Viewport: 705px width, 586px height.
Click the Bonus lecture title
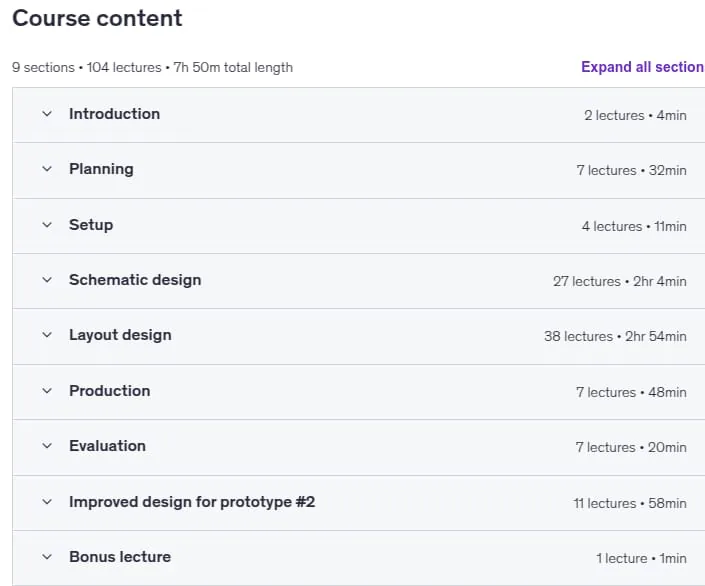pyautogui.click(x=120, y=557)
